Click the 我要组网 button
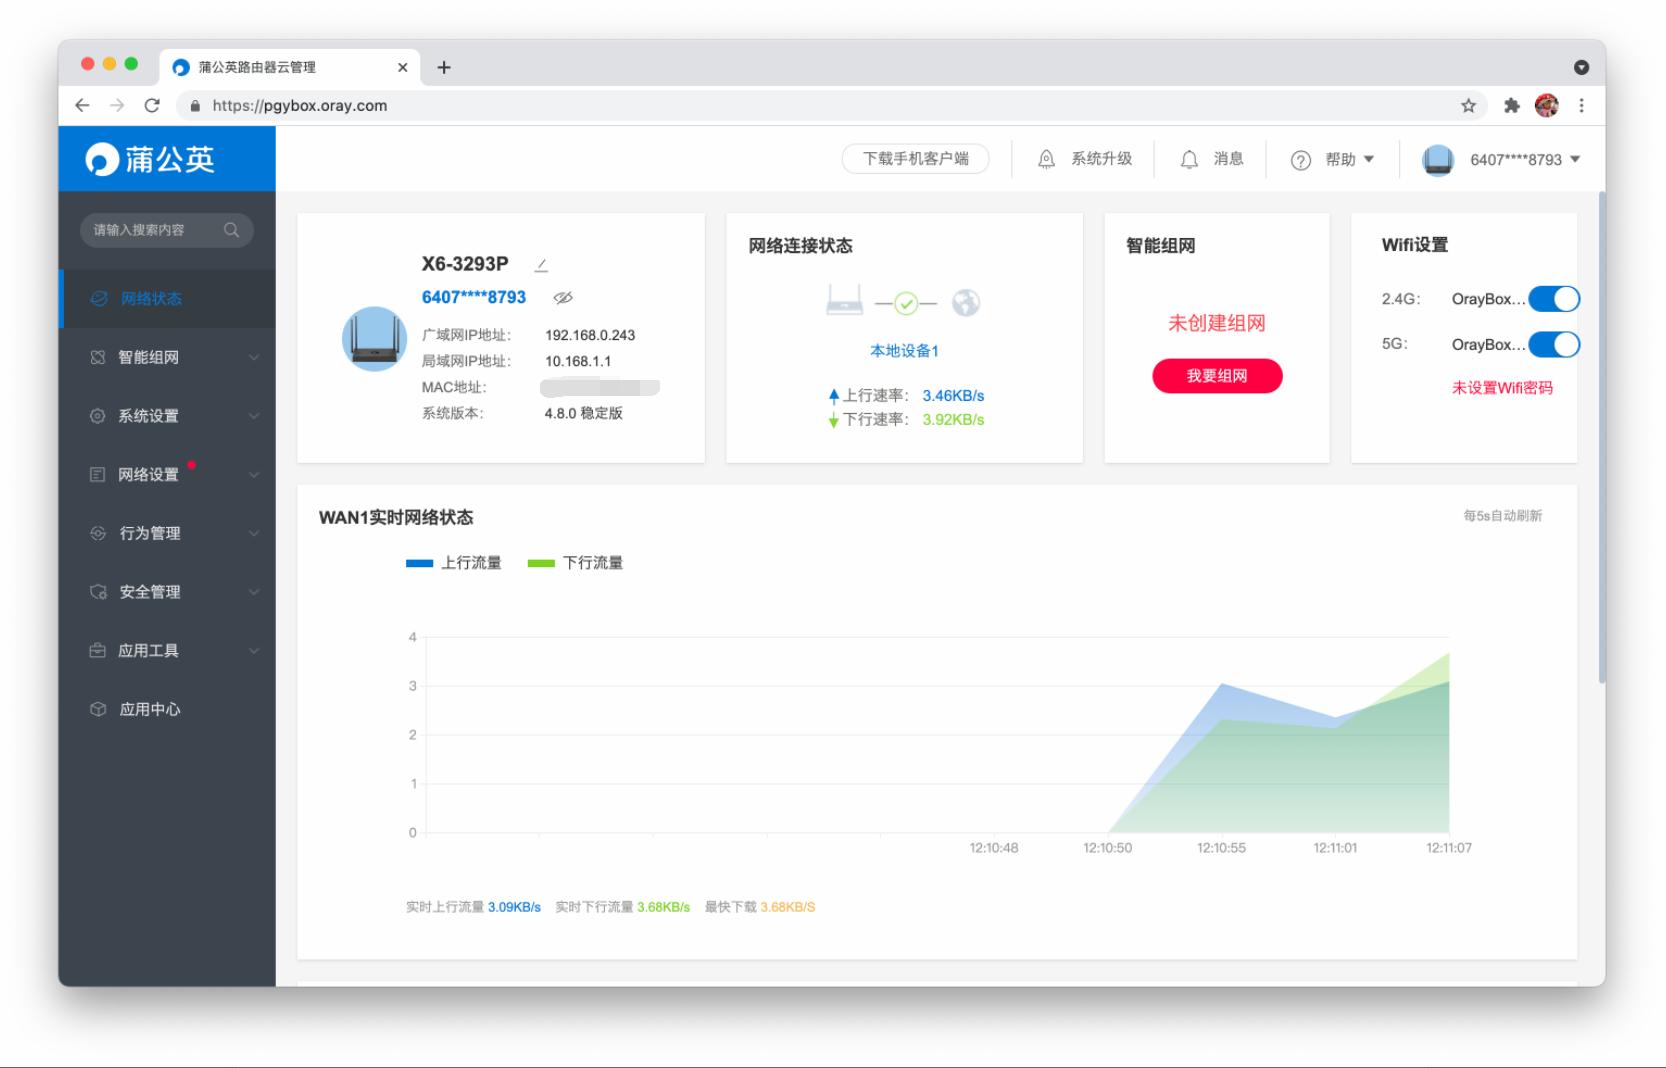The image size is (1666, 1068). click(x=1217, y=376)
